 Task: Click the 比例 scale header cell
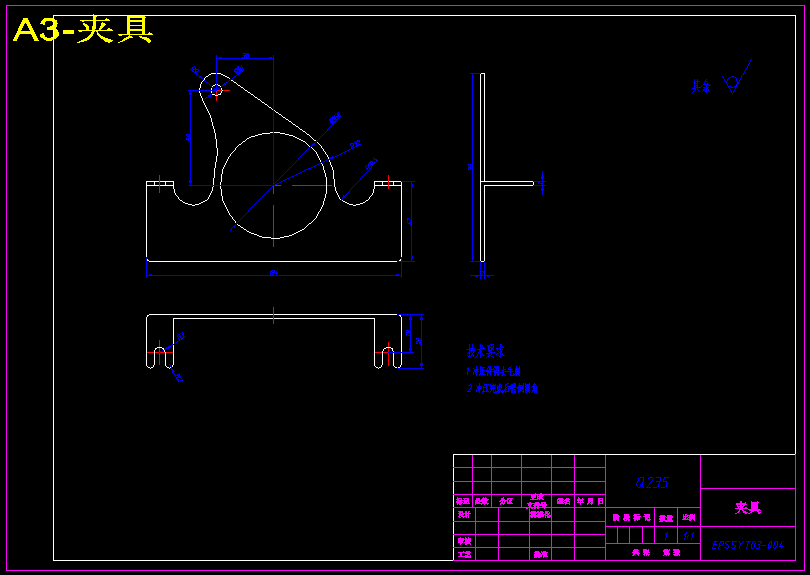(689, 517)
